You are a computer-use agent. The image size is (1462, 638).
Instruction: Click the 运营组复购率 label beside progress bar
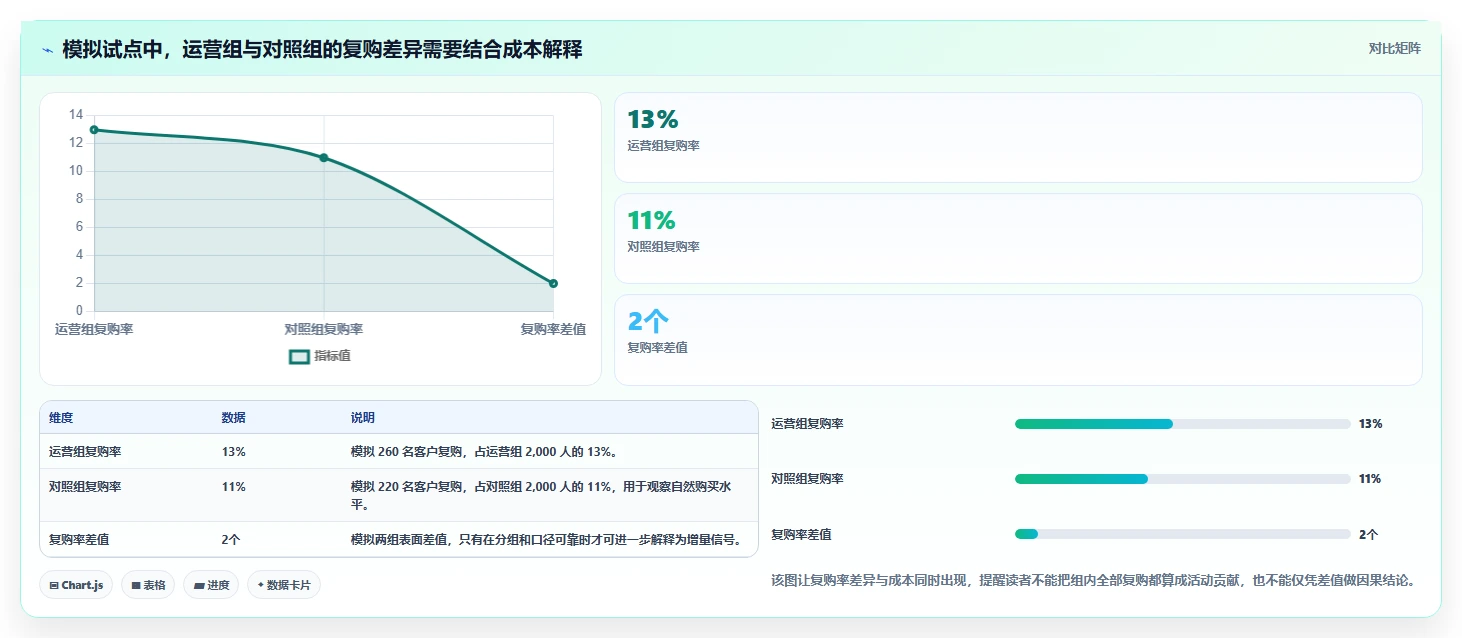(x=808, y=424)
